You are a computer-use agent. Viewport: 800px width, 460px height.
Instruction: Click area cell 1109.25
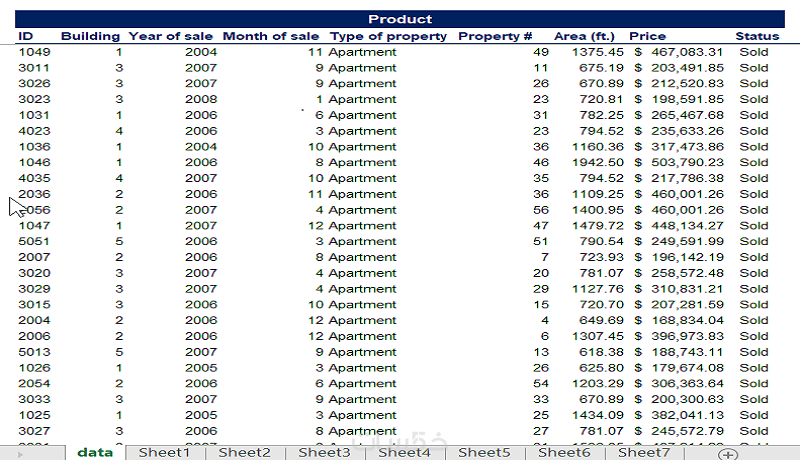pos(597,194)
